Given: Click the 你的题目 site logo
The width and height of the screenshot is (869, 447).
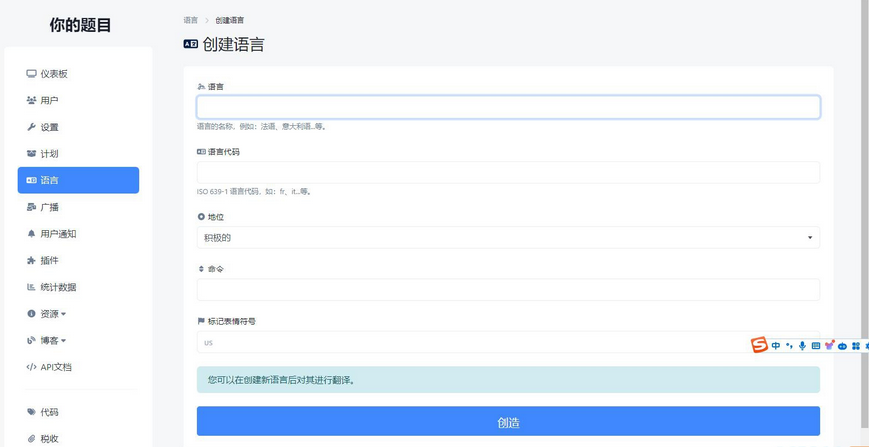Looking at the screenshot, I should 80,25.
